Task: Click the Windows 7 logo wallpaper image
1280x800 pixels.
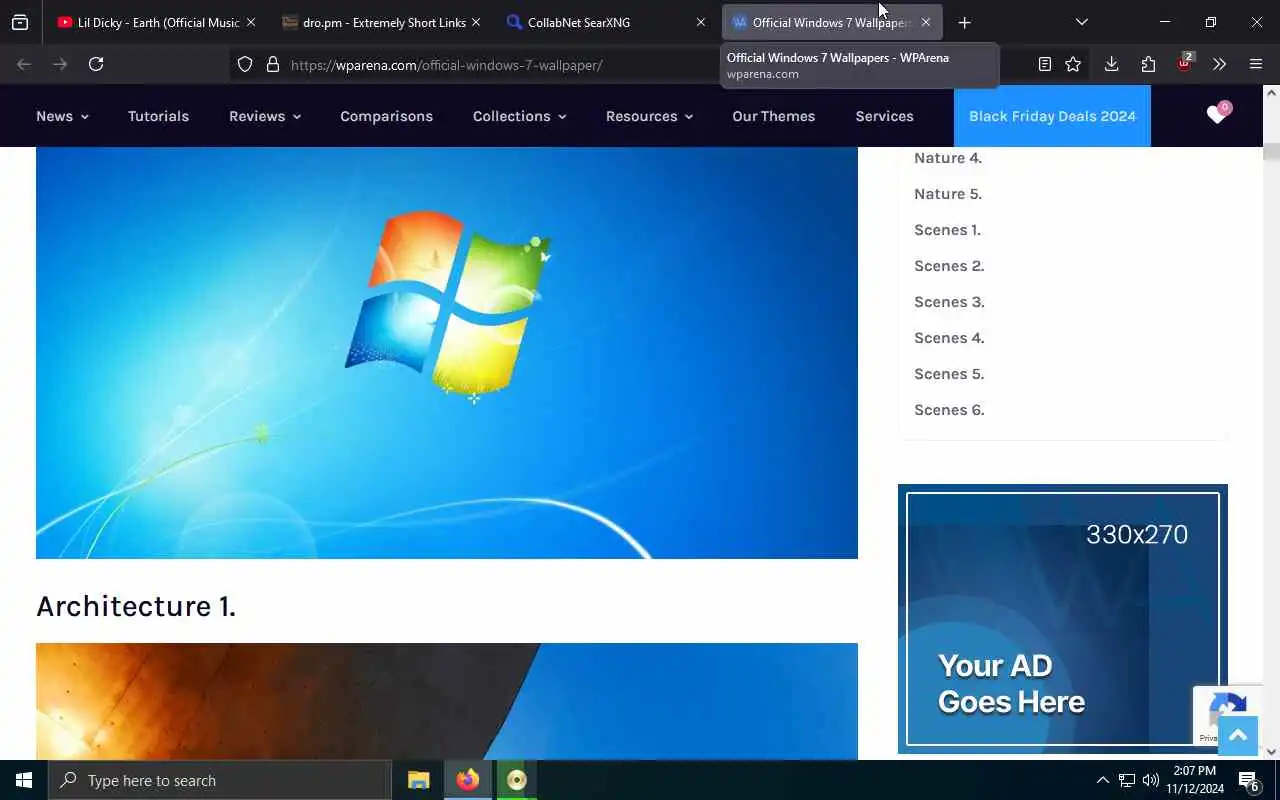Action: (x=447, y=353)
